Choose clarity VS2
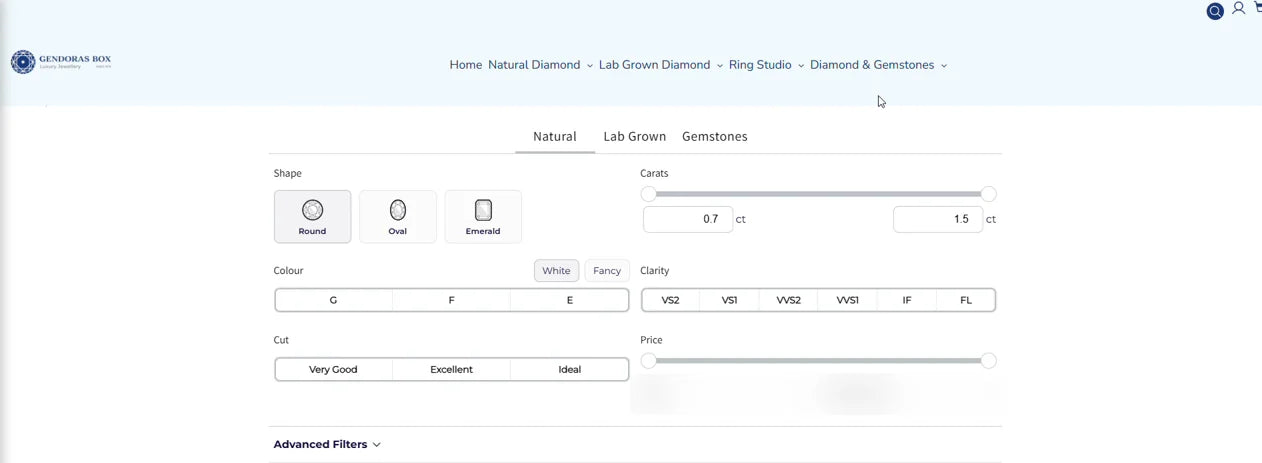Screen dimensions: 1262x463 pyautogui.click(x=671, y=300)
